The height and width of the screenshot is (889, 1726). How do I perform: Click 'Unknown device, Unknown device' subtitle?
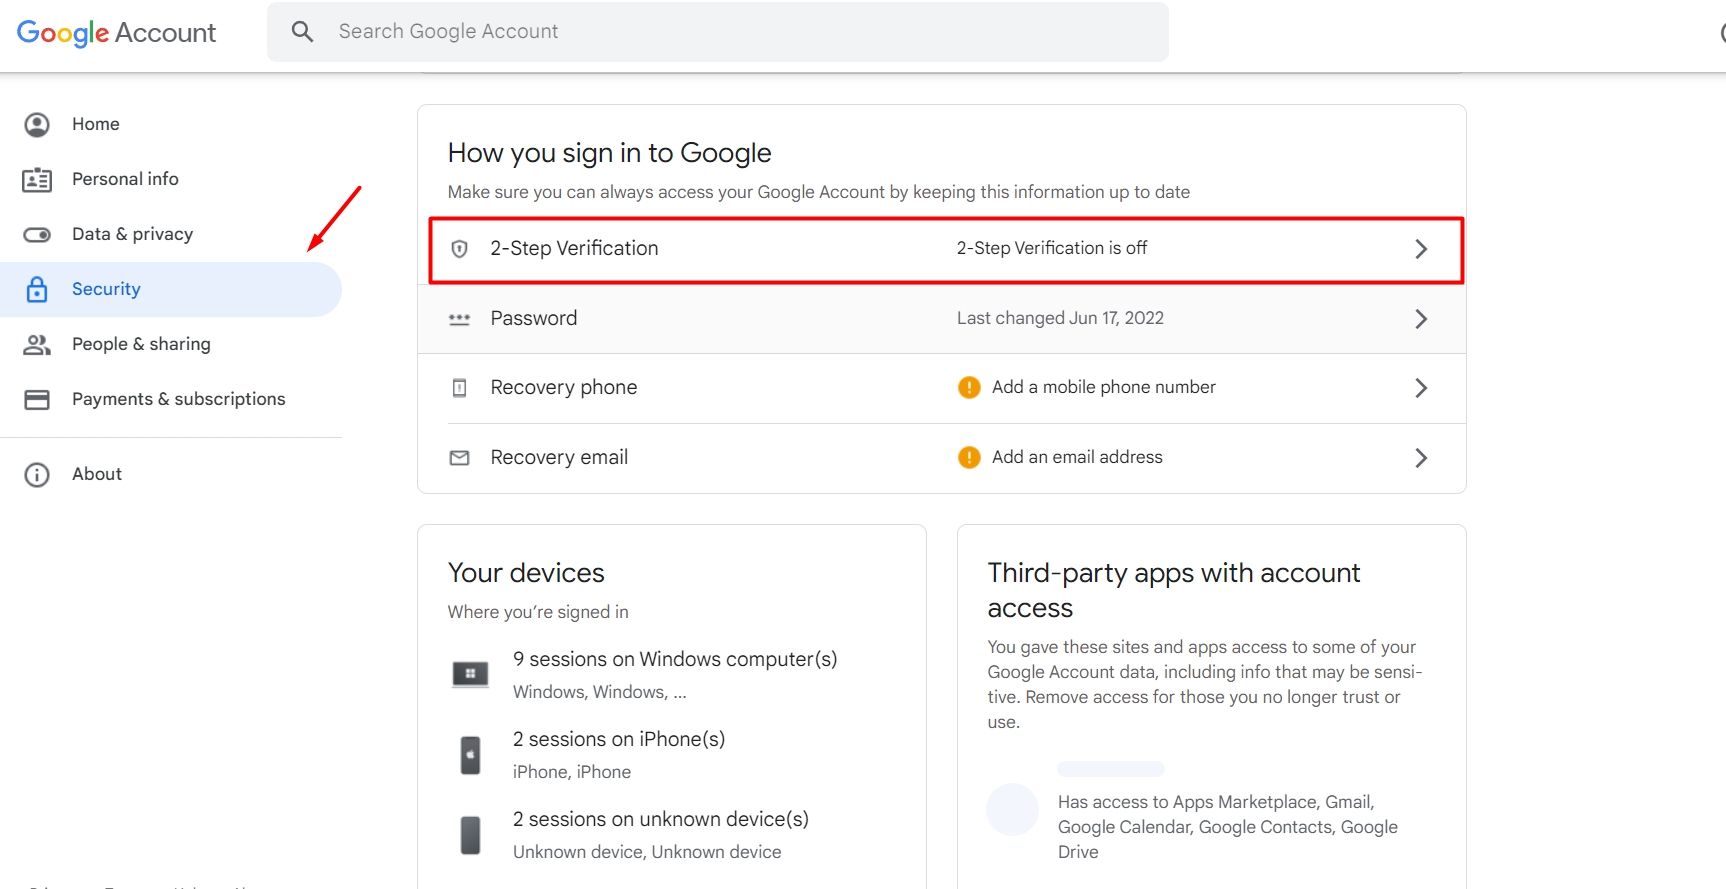[x=647, y=852]
